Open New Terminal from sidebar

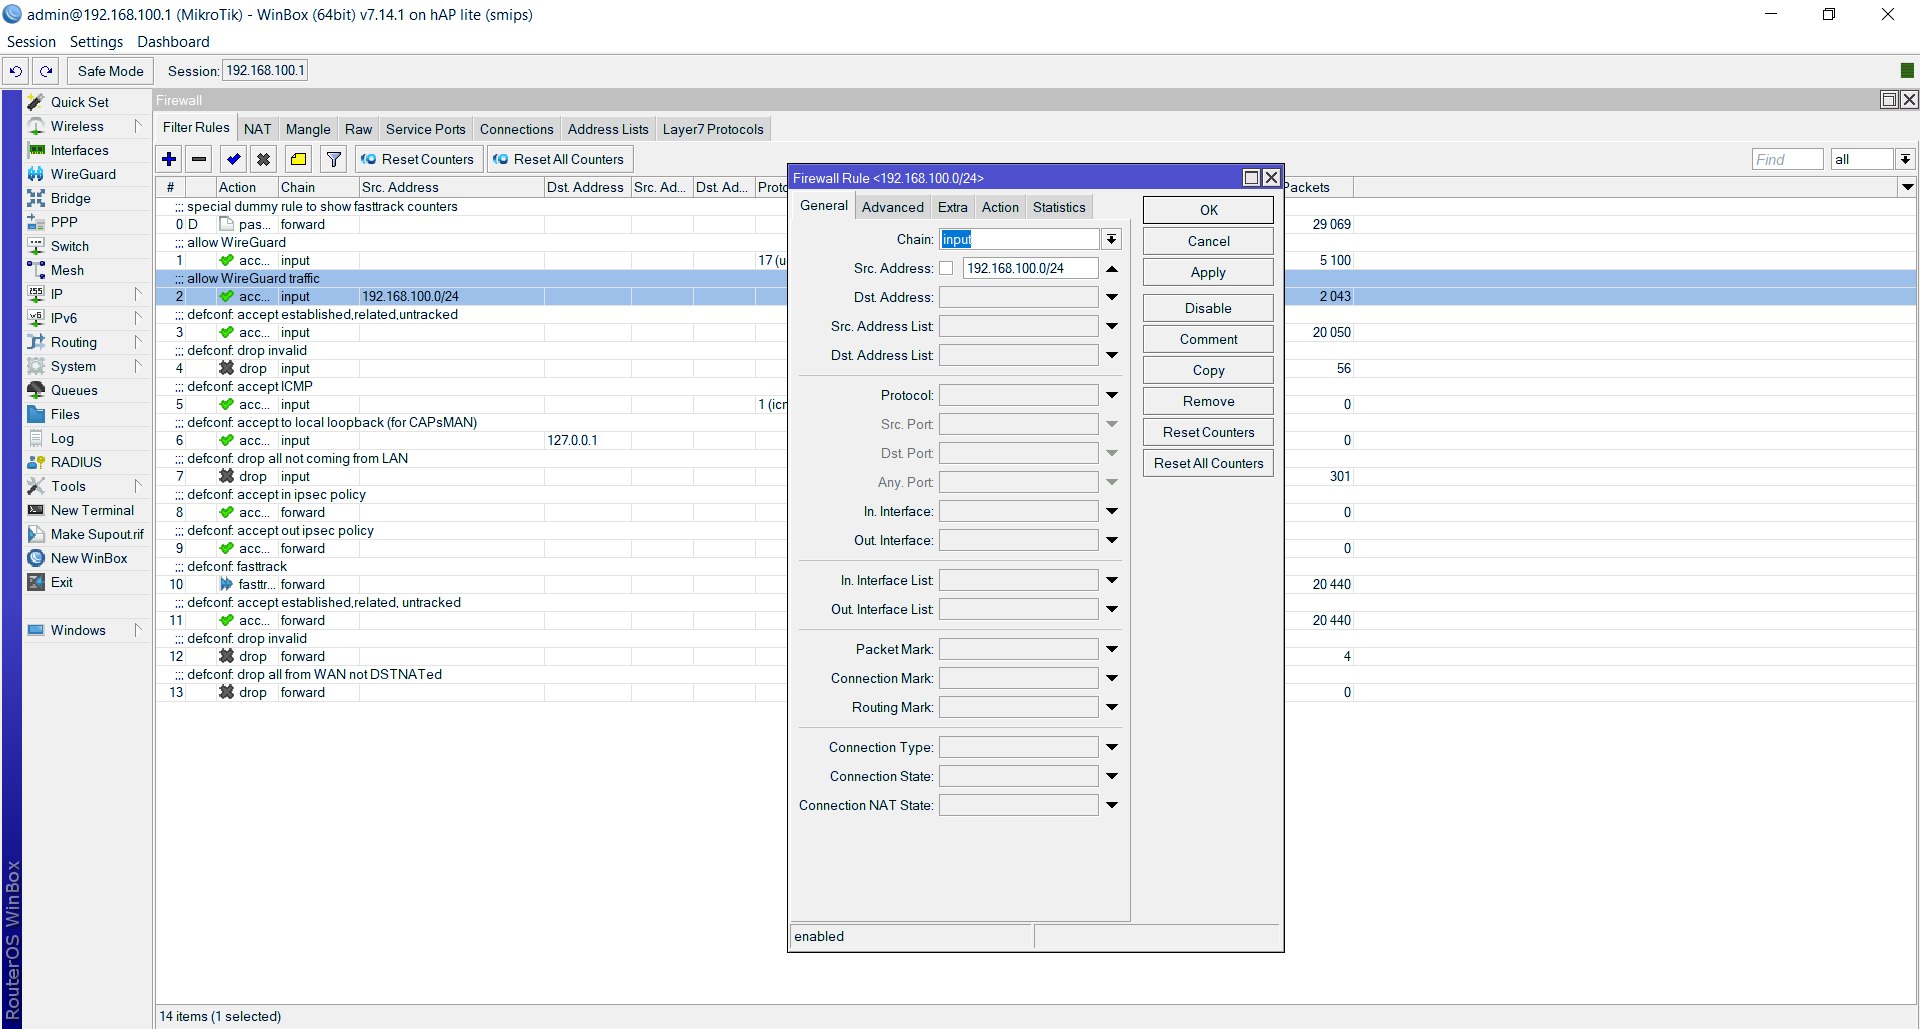click(91, 510)
